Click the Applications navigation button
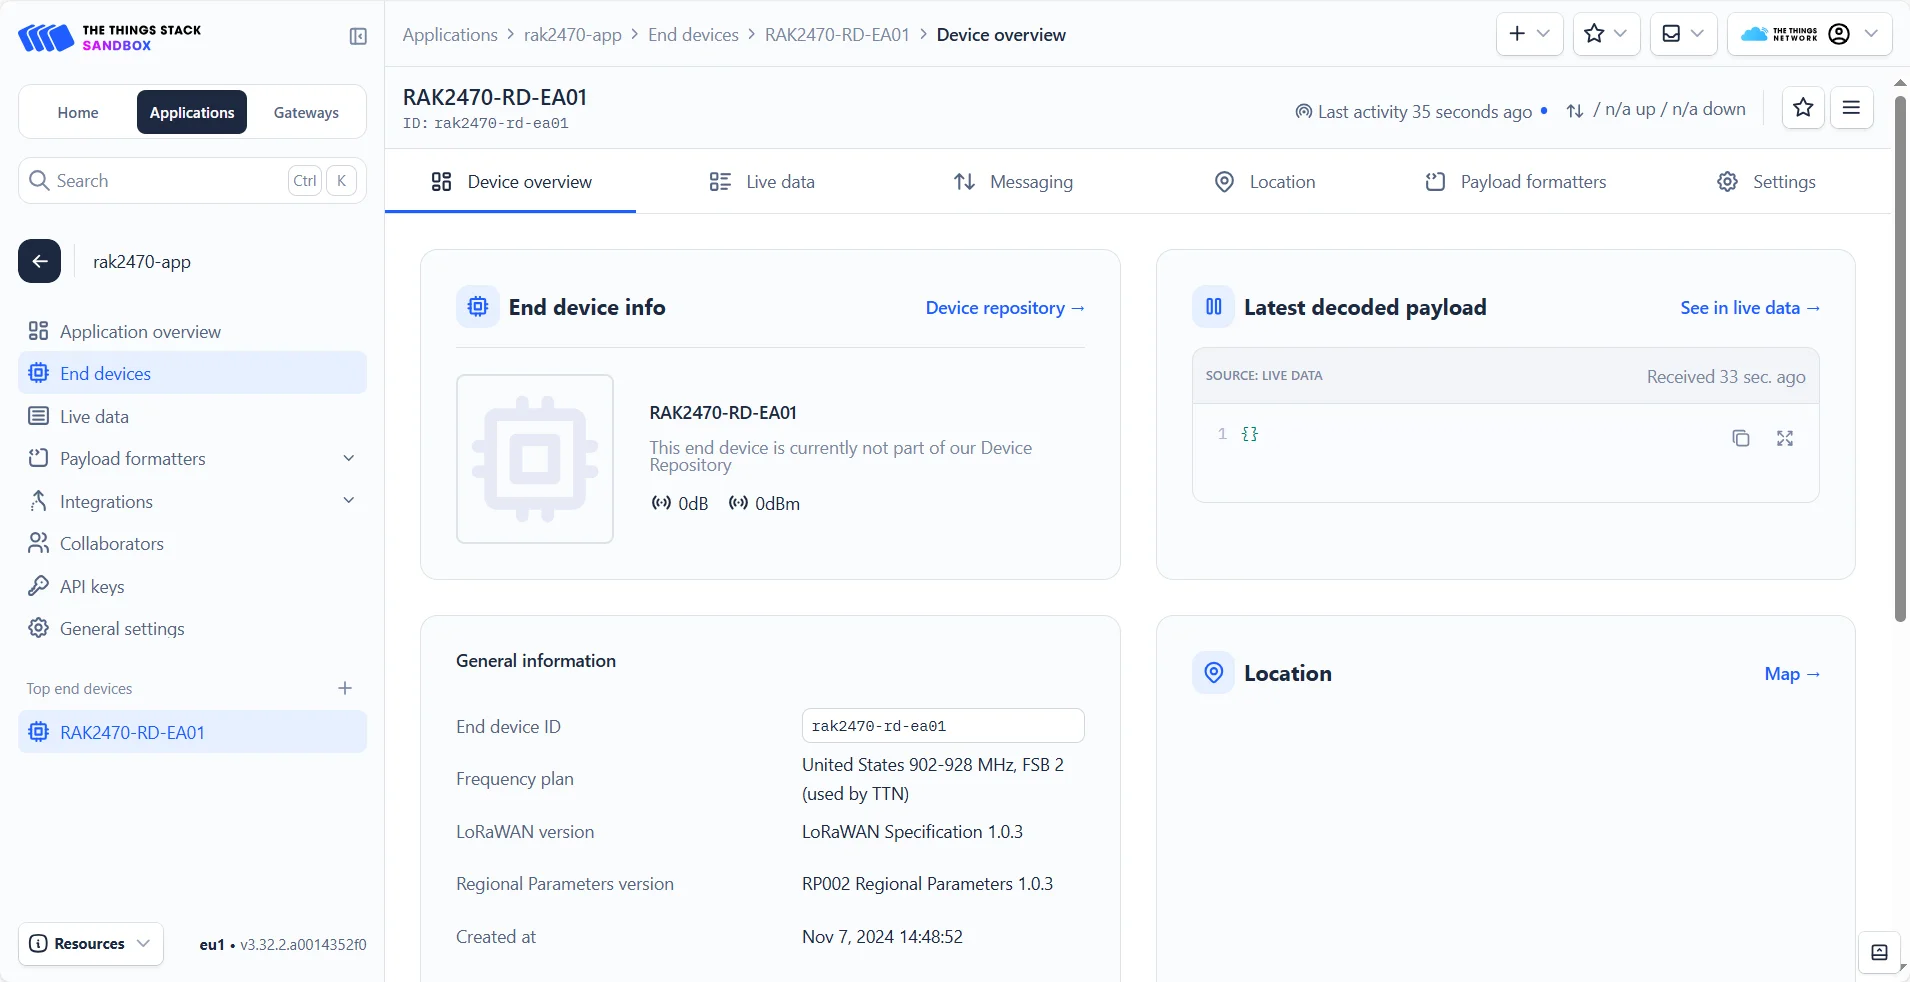Screen dimensions: 1910x982 (192, 113)
